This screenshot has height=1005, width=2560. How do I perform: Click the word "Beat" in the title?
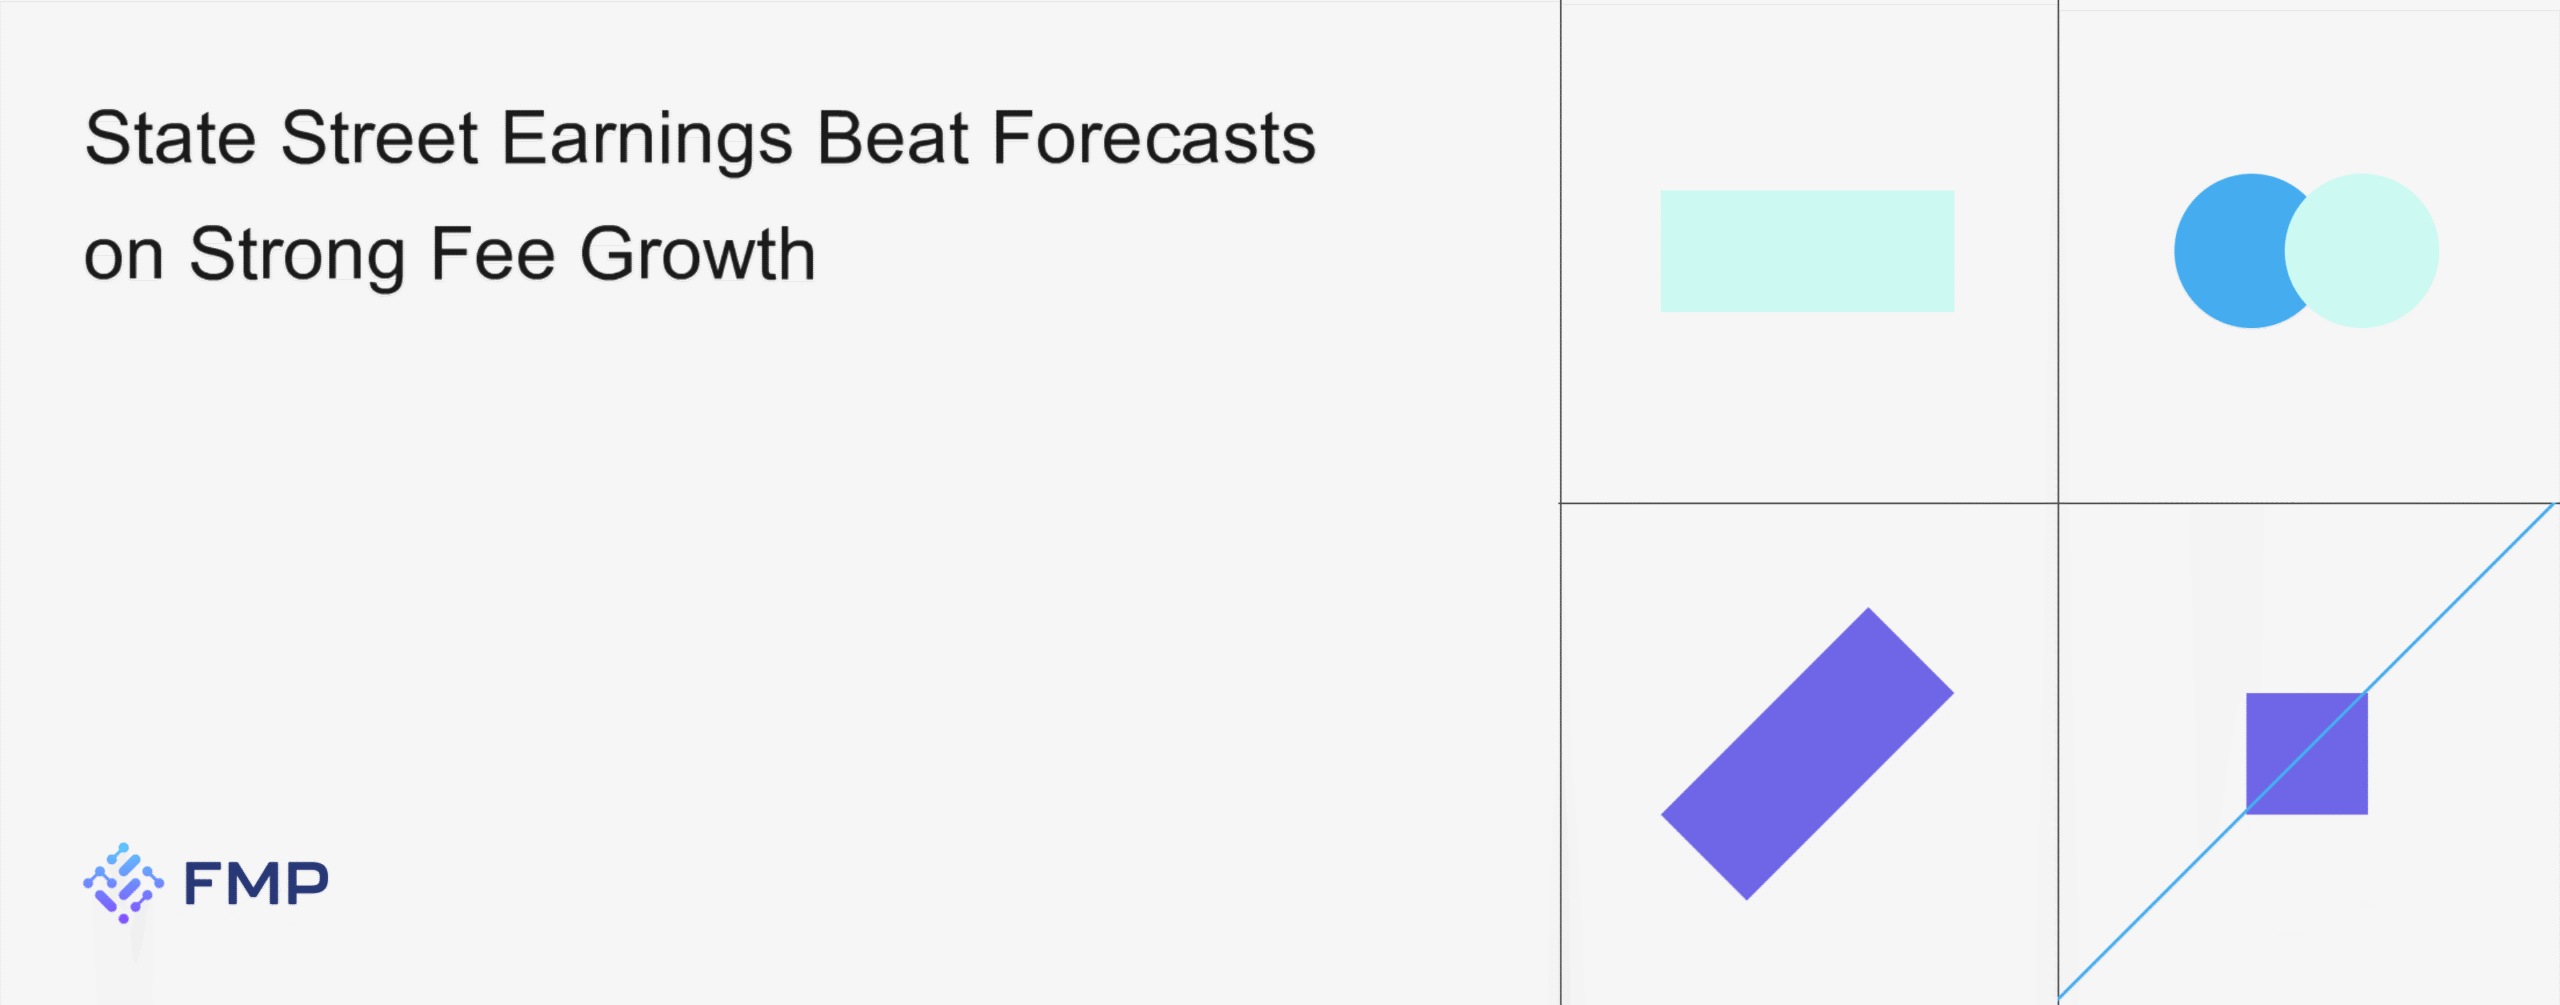coord(892,138)
